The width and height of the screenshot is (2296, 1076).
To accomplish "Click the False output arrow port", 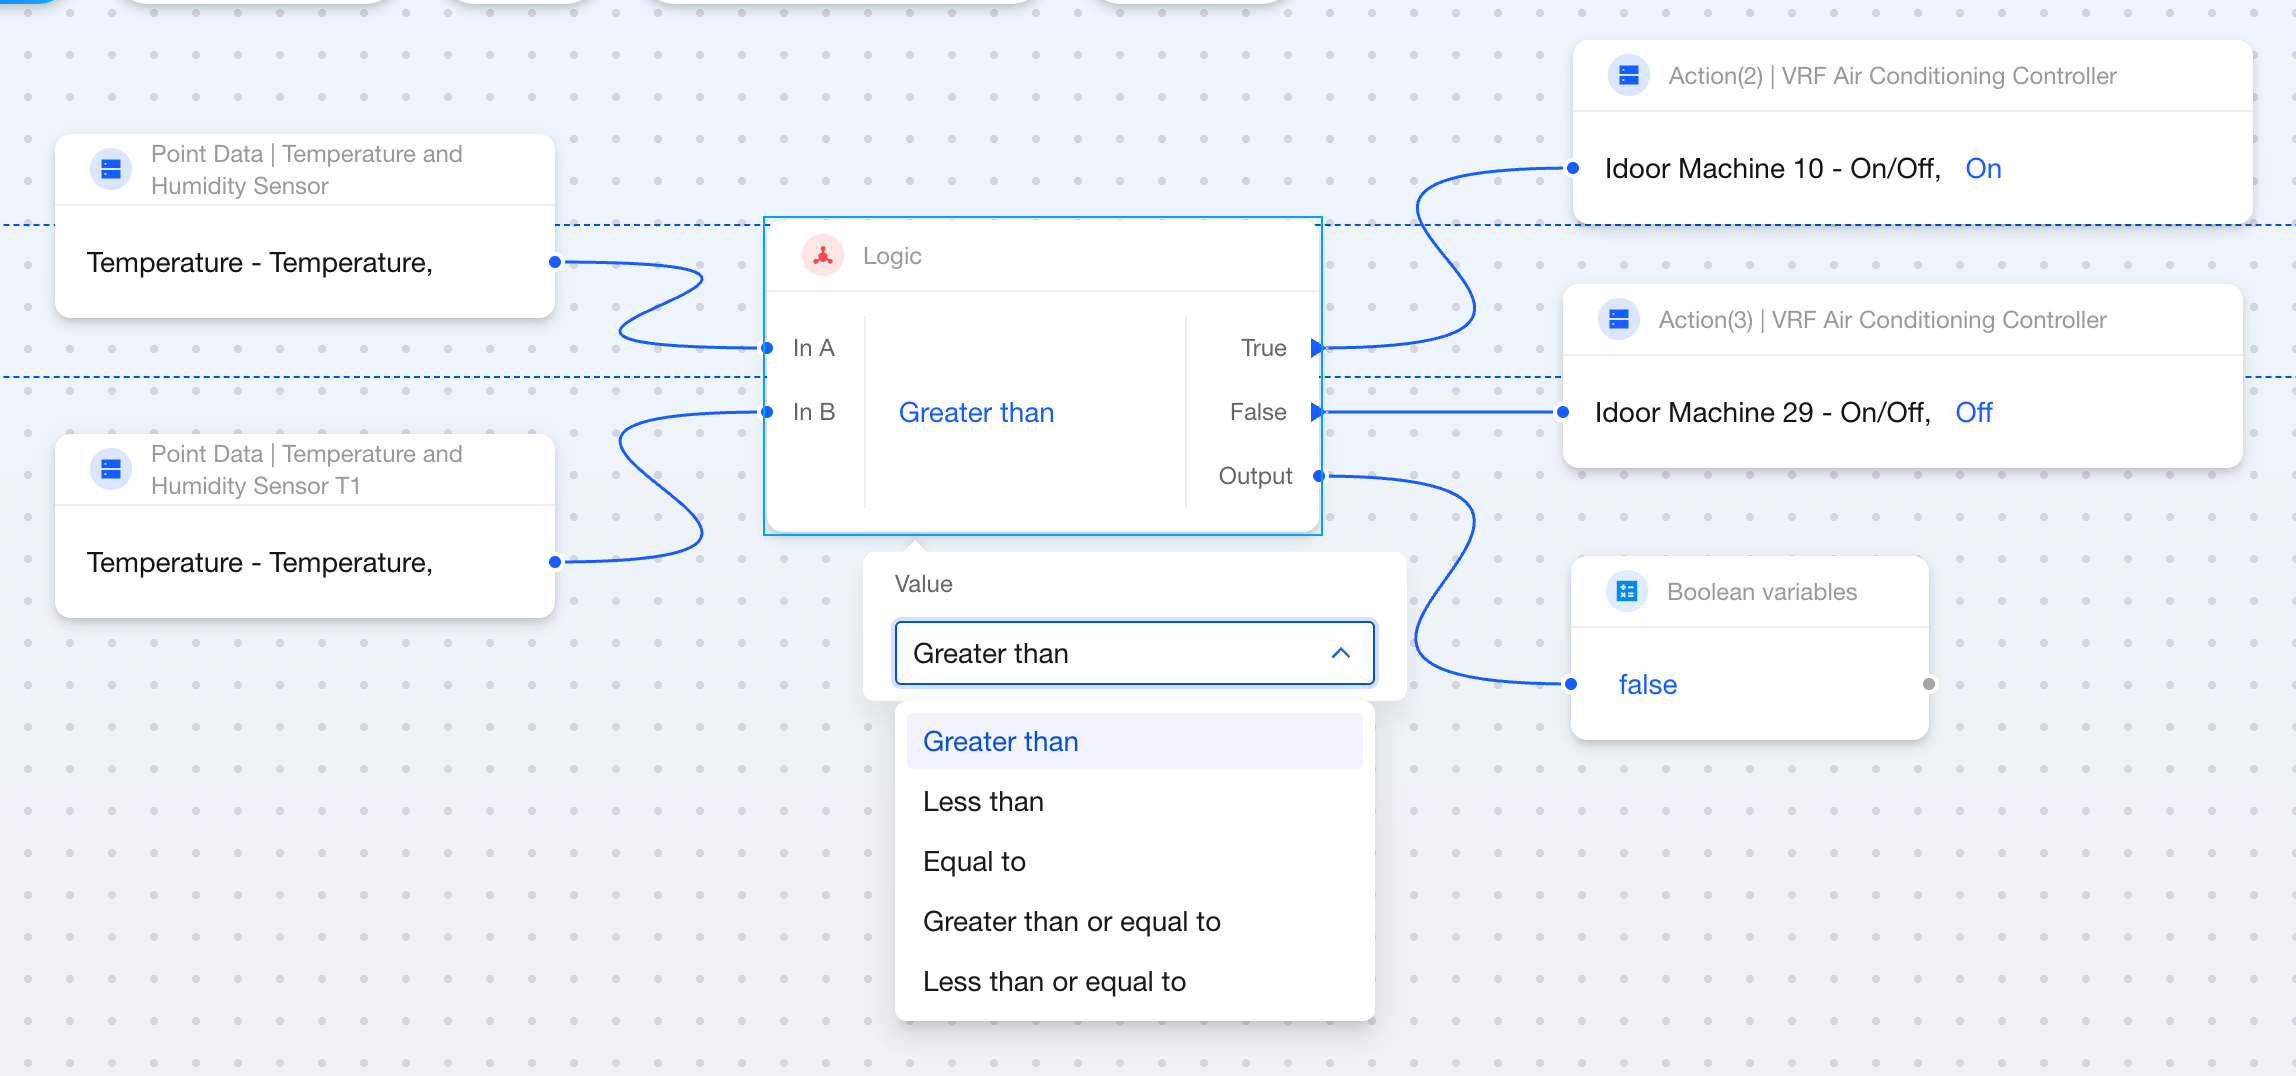I will tap(1317, 412).
